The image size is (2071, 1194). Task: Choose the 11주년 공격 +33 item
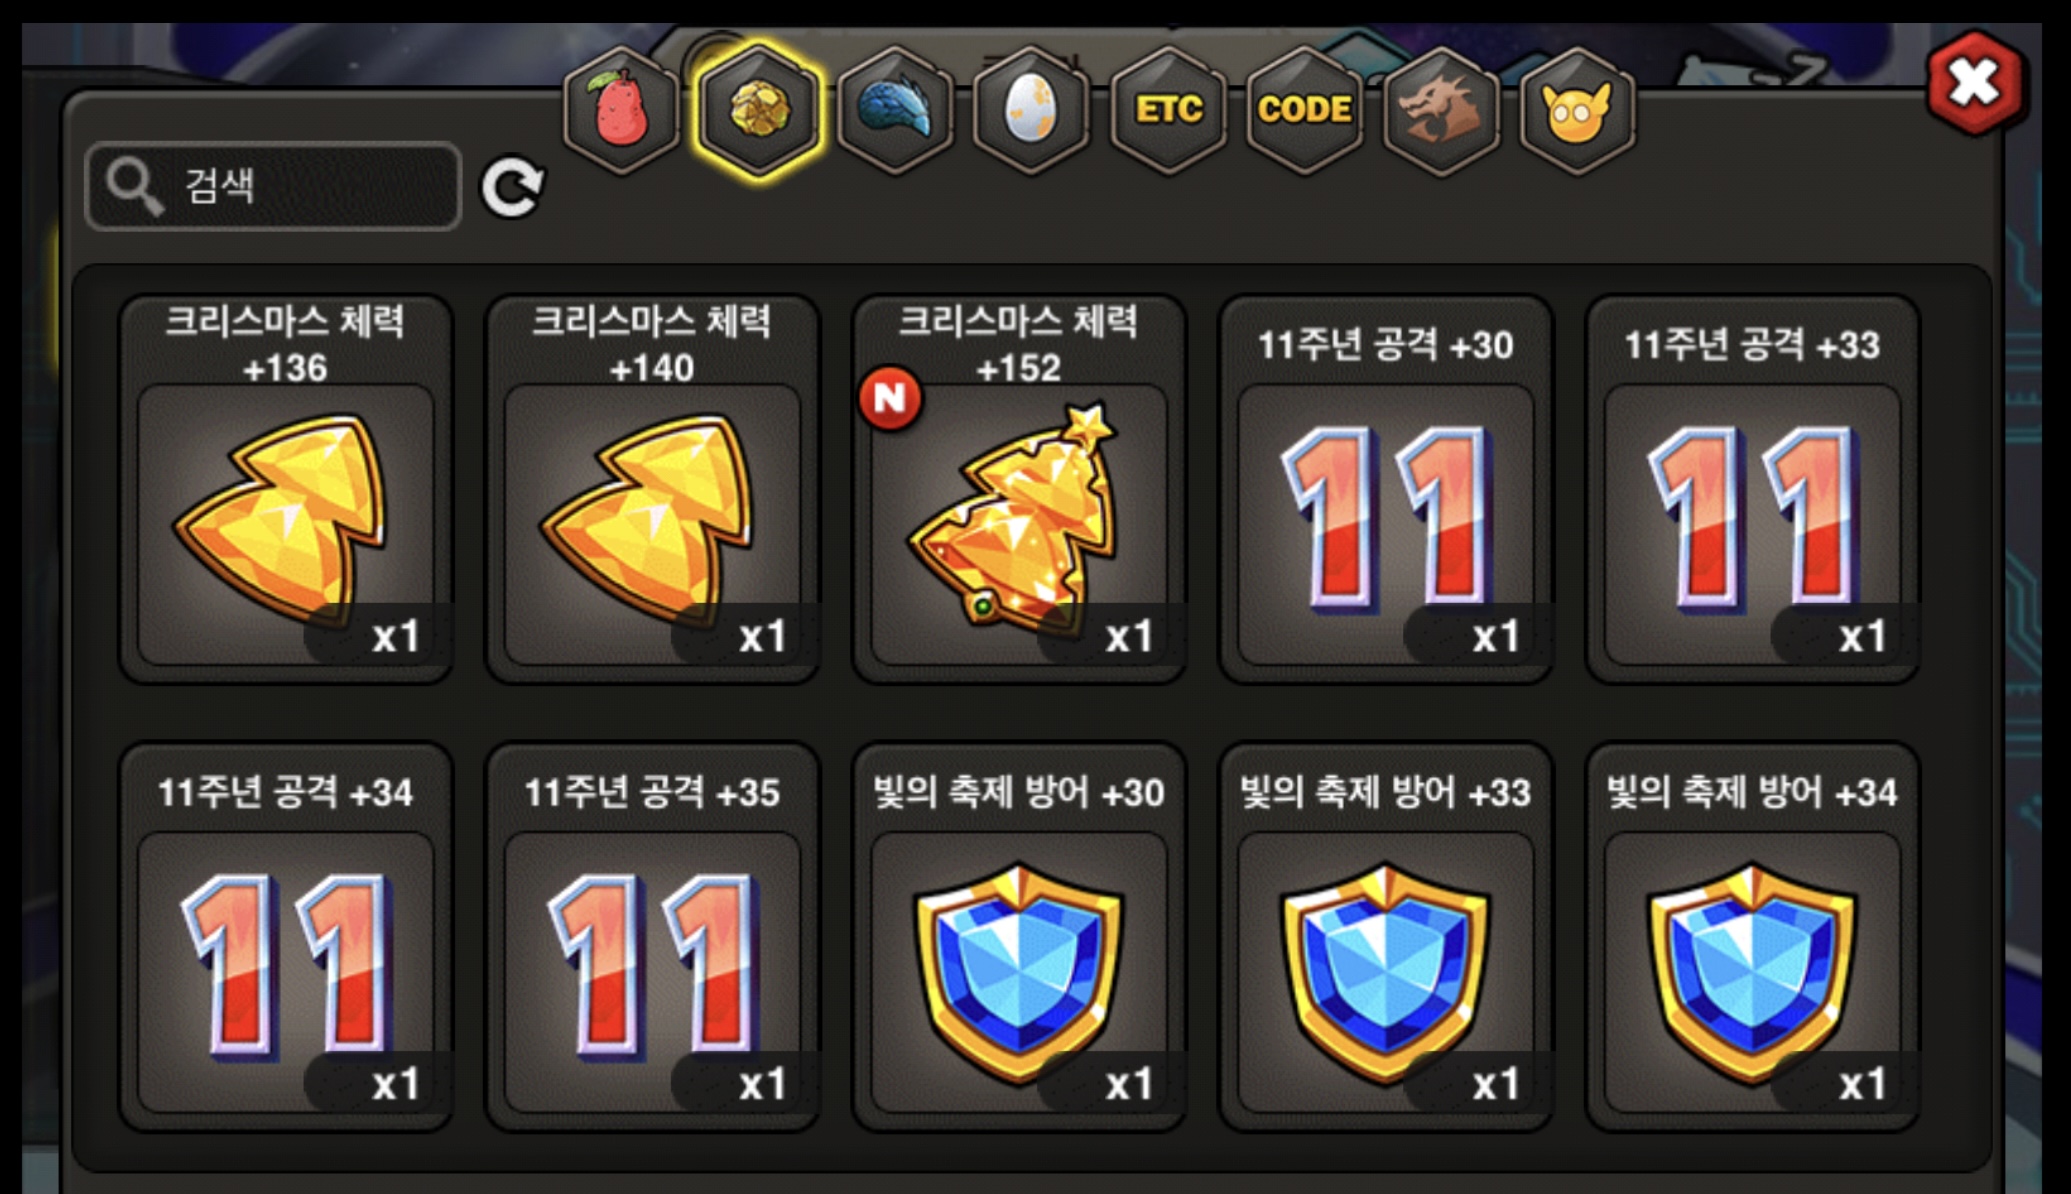pos(1752,488)
